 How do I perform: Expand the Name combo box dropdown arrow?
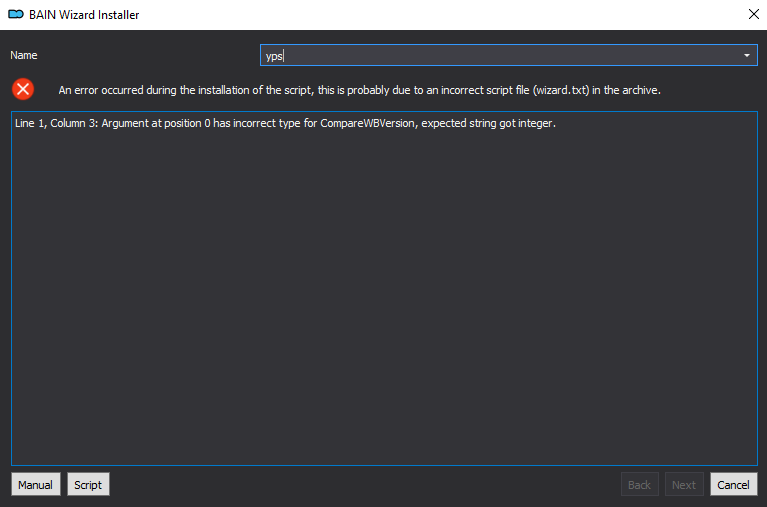point(746,55)
